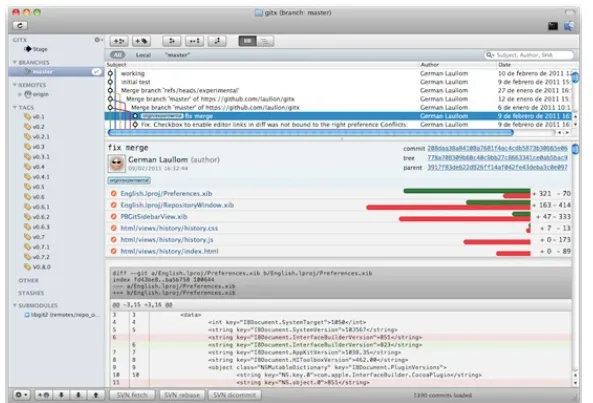Click the add remote button in bottom bar
This screenshot has height=403, width=593.
(43, 395)
